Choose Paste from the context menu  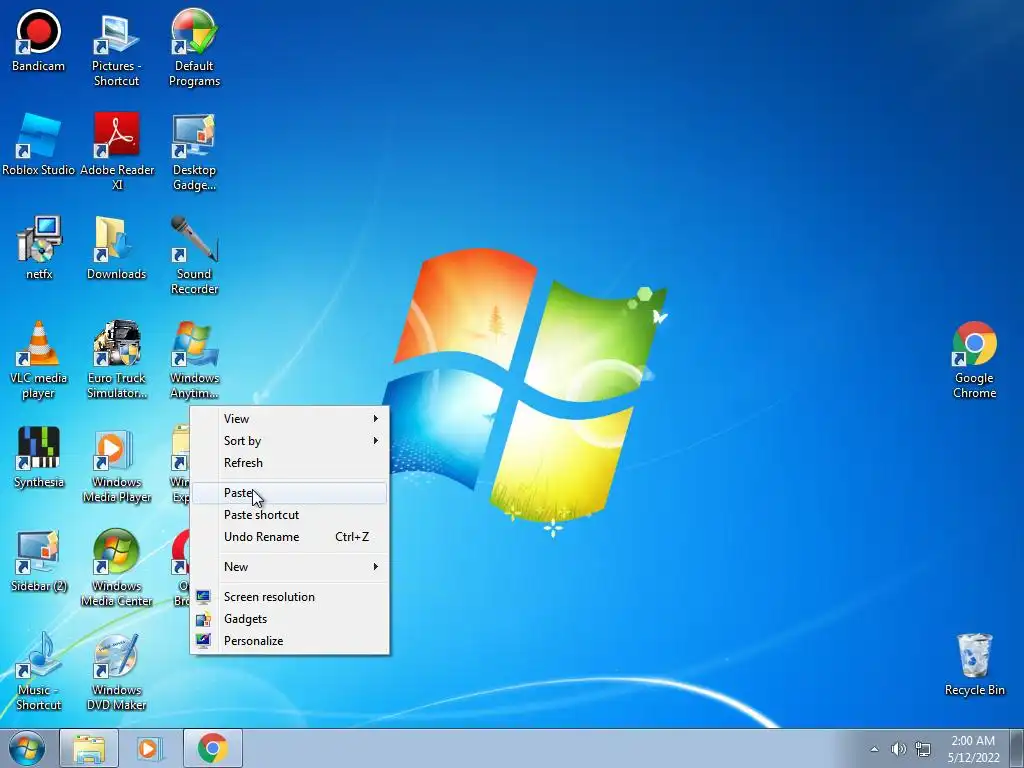click(289, 493)
